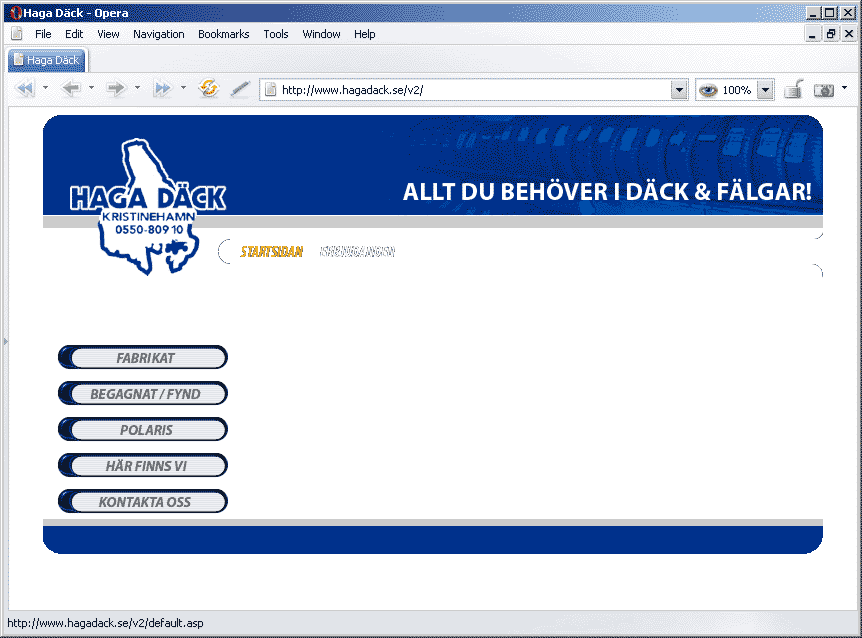
Task: Click the STARTSIDAN link
Action: point(272,252)
